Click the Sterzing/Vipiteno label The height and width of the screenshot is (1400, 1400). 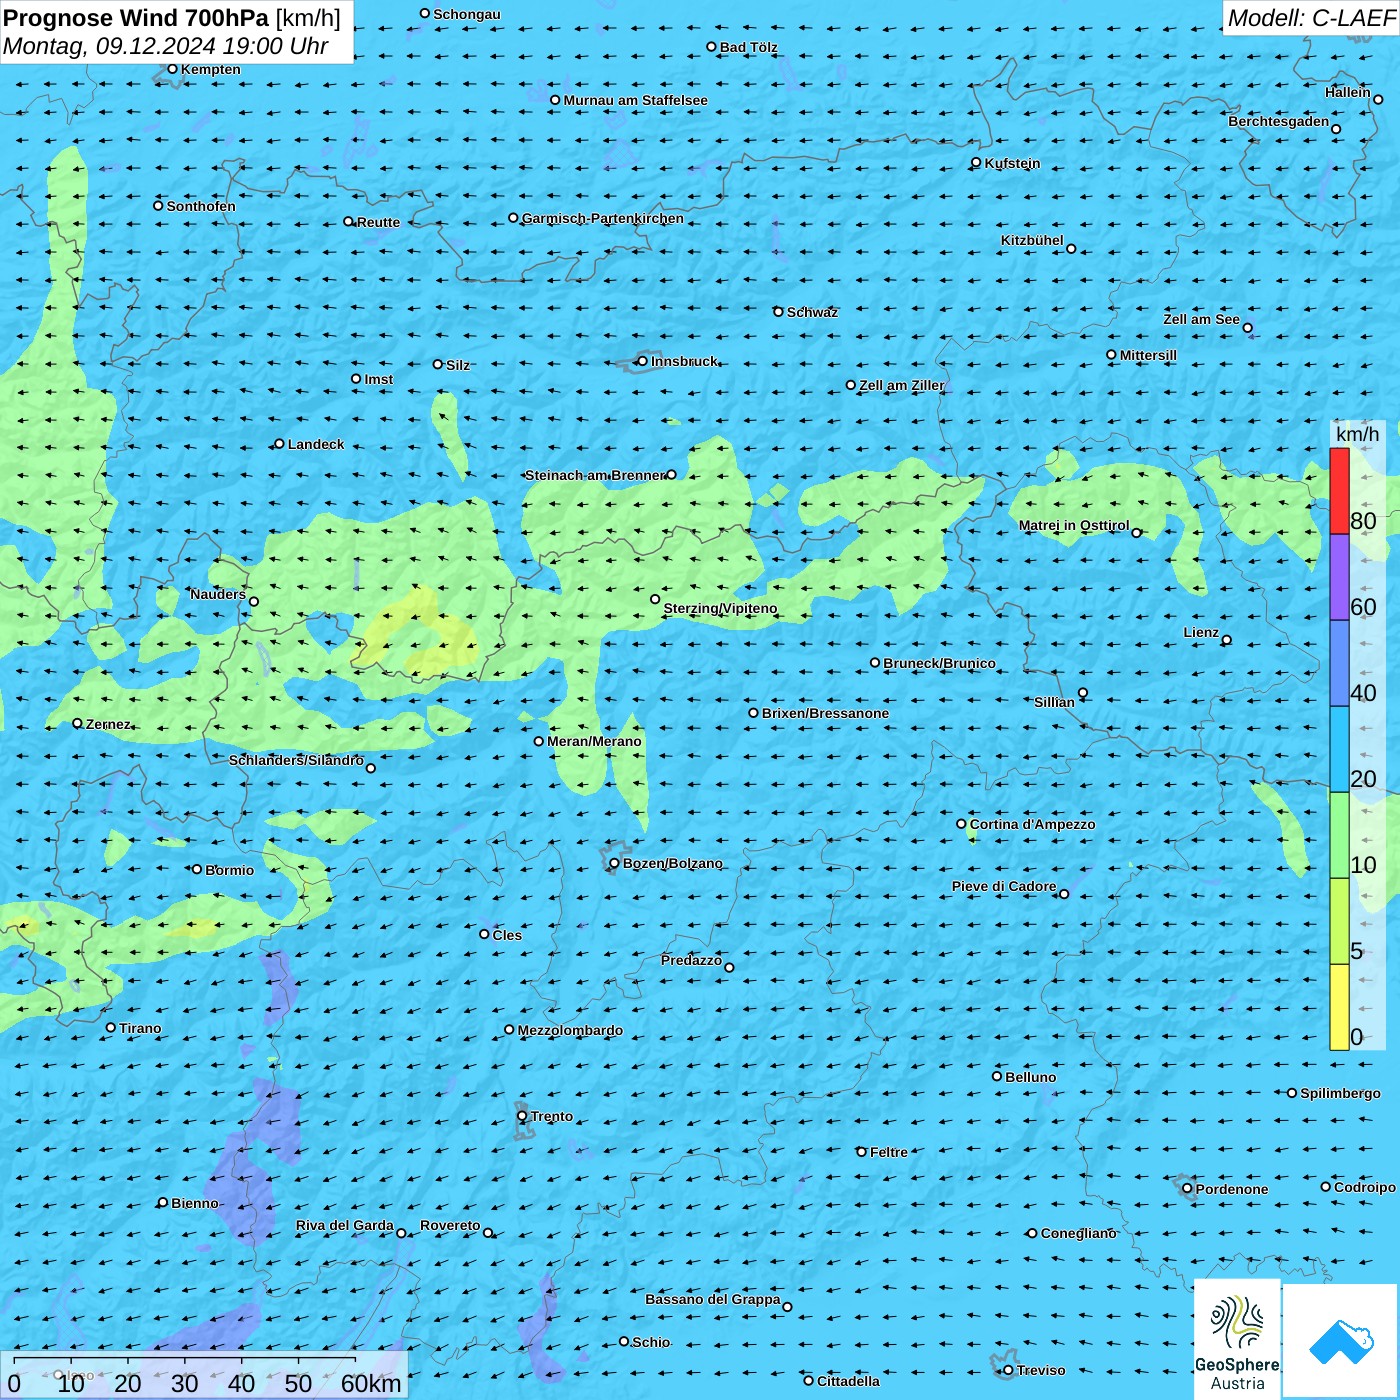coord(720,608)
